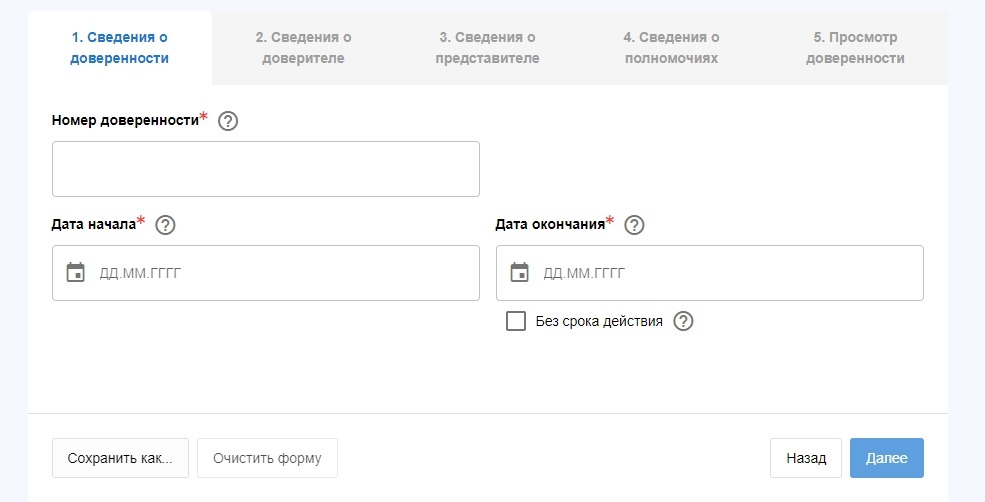This screenshot has width=985, height=502.
Task: Click help icon beside Дата окончания label
Action: [x=634, y=225]
